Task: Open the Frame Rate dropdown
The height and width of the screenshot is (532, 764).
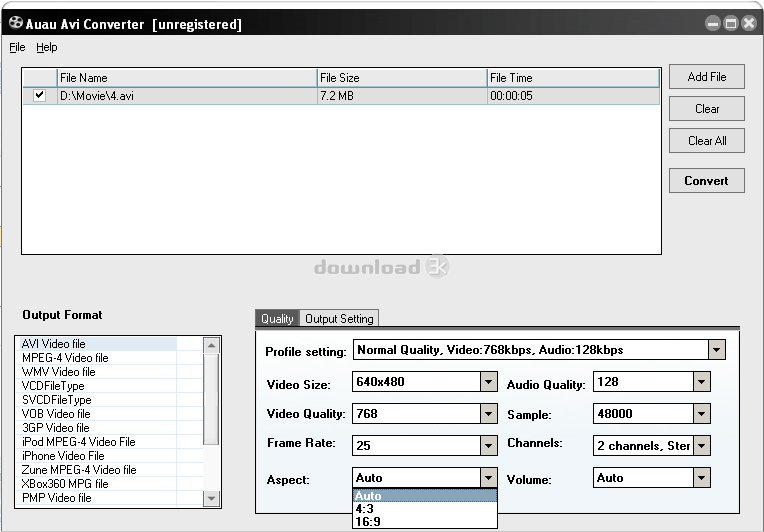Action: 488,446
